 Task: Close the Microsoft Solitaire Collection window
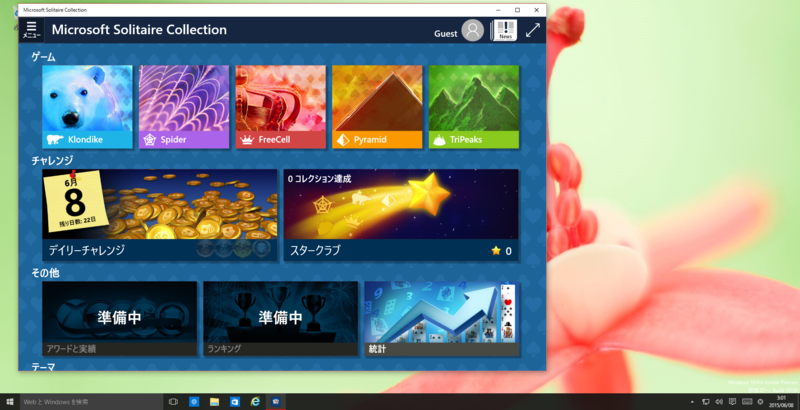click(536, 10)
